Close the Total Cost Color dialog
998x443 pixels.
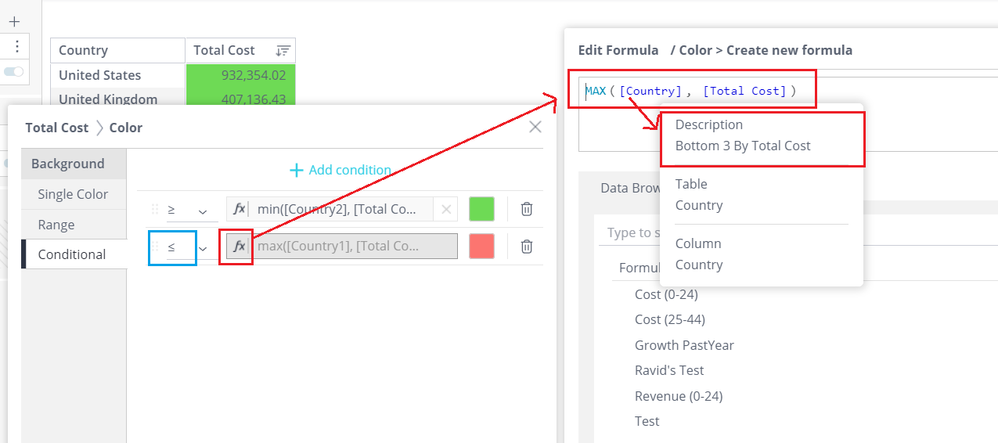[535, 127]
